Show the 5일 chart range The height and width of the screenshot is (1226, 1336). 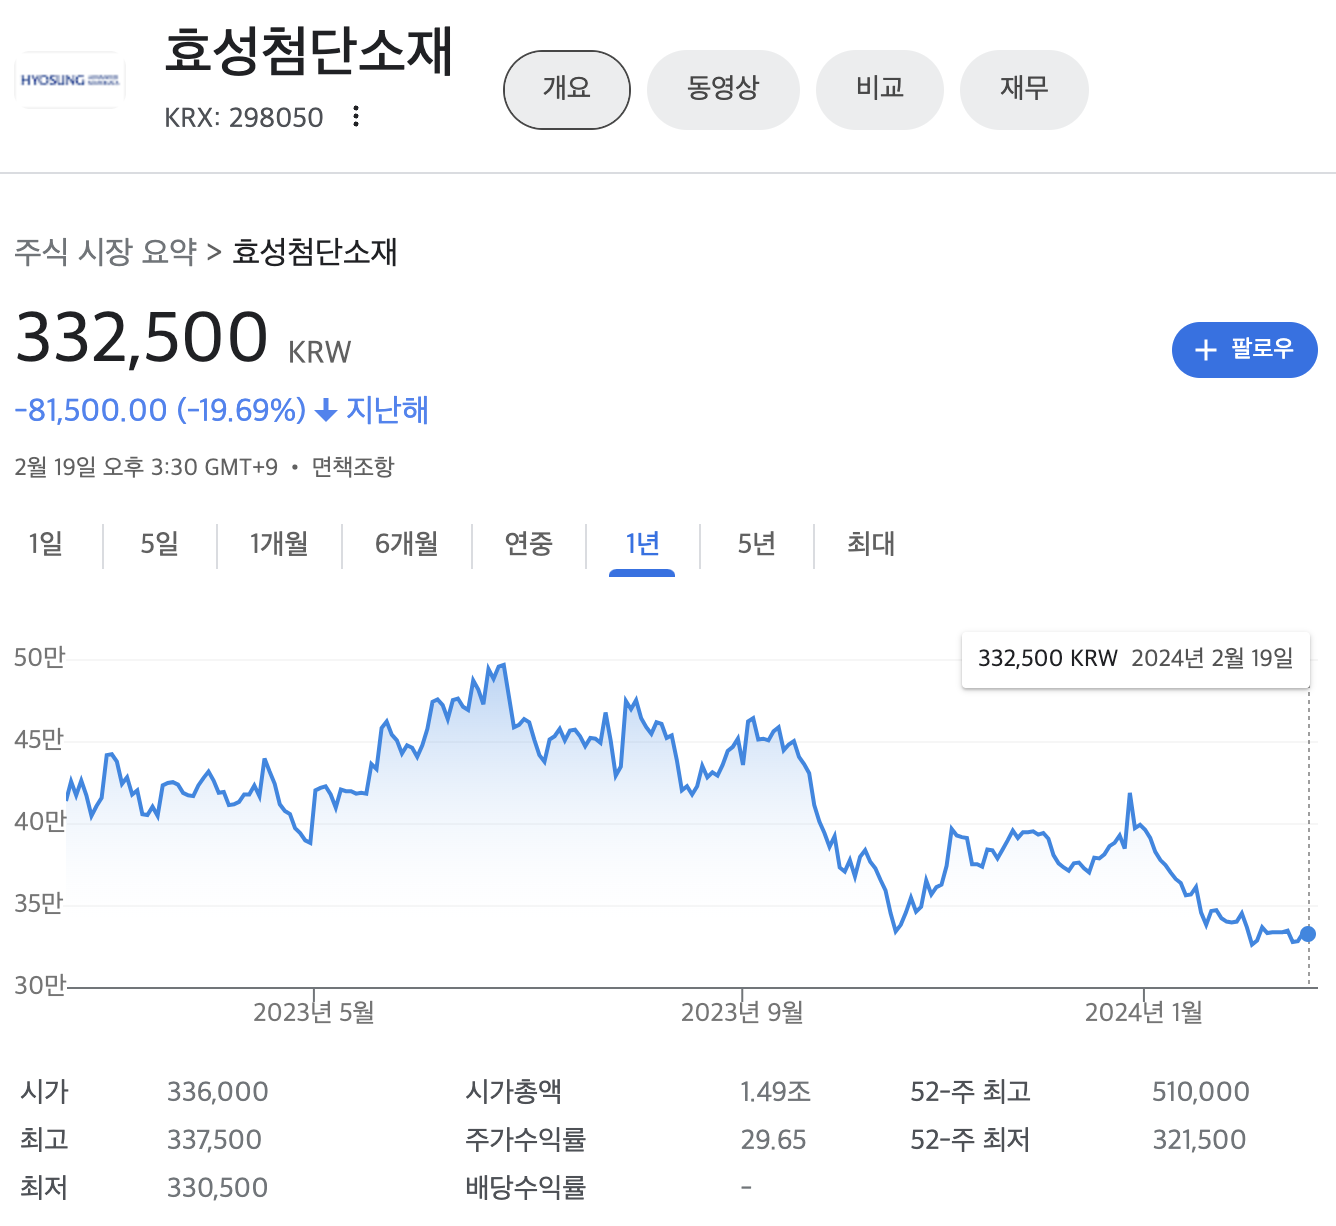[x=159, y=544]
